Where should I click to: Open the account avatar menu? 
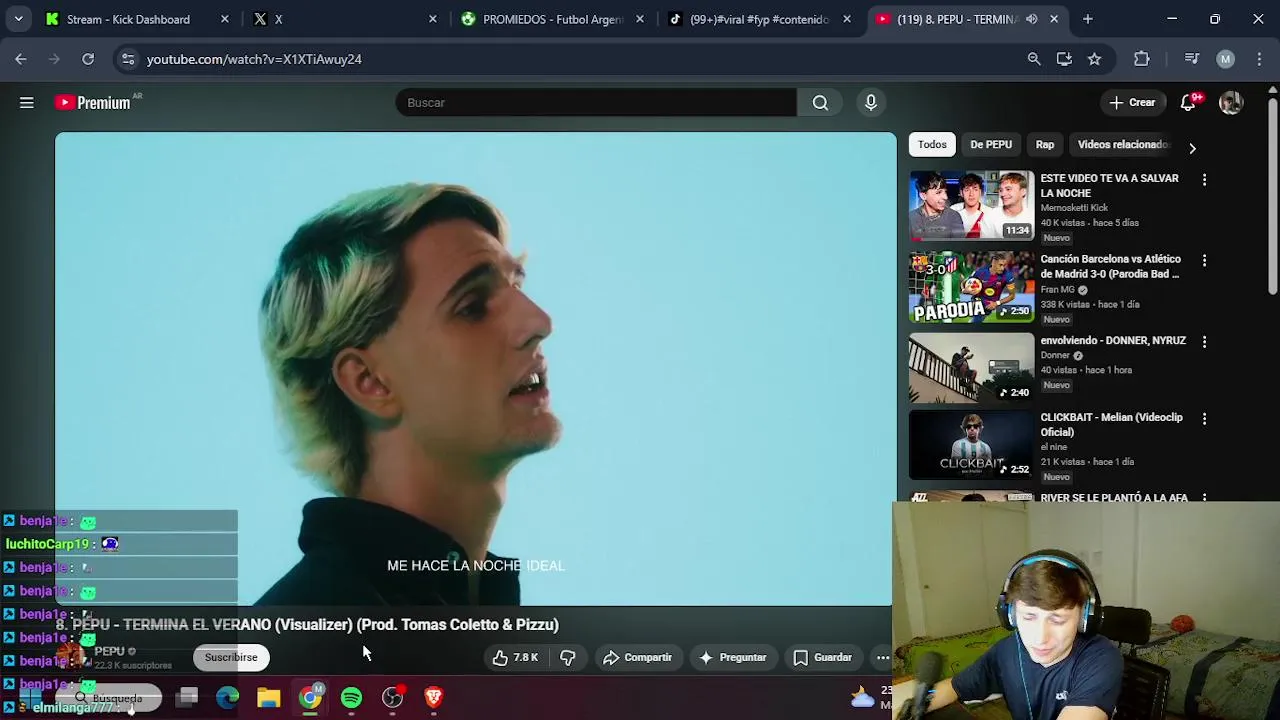coord(1231,102)
